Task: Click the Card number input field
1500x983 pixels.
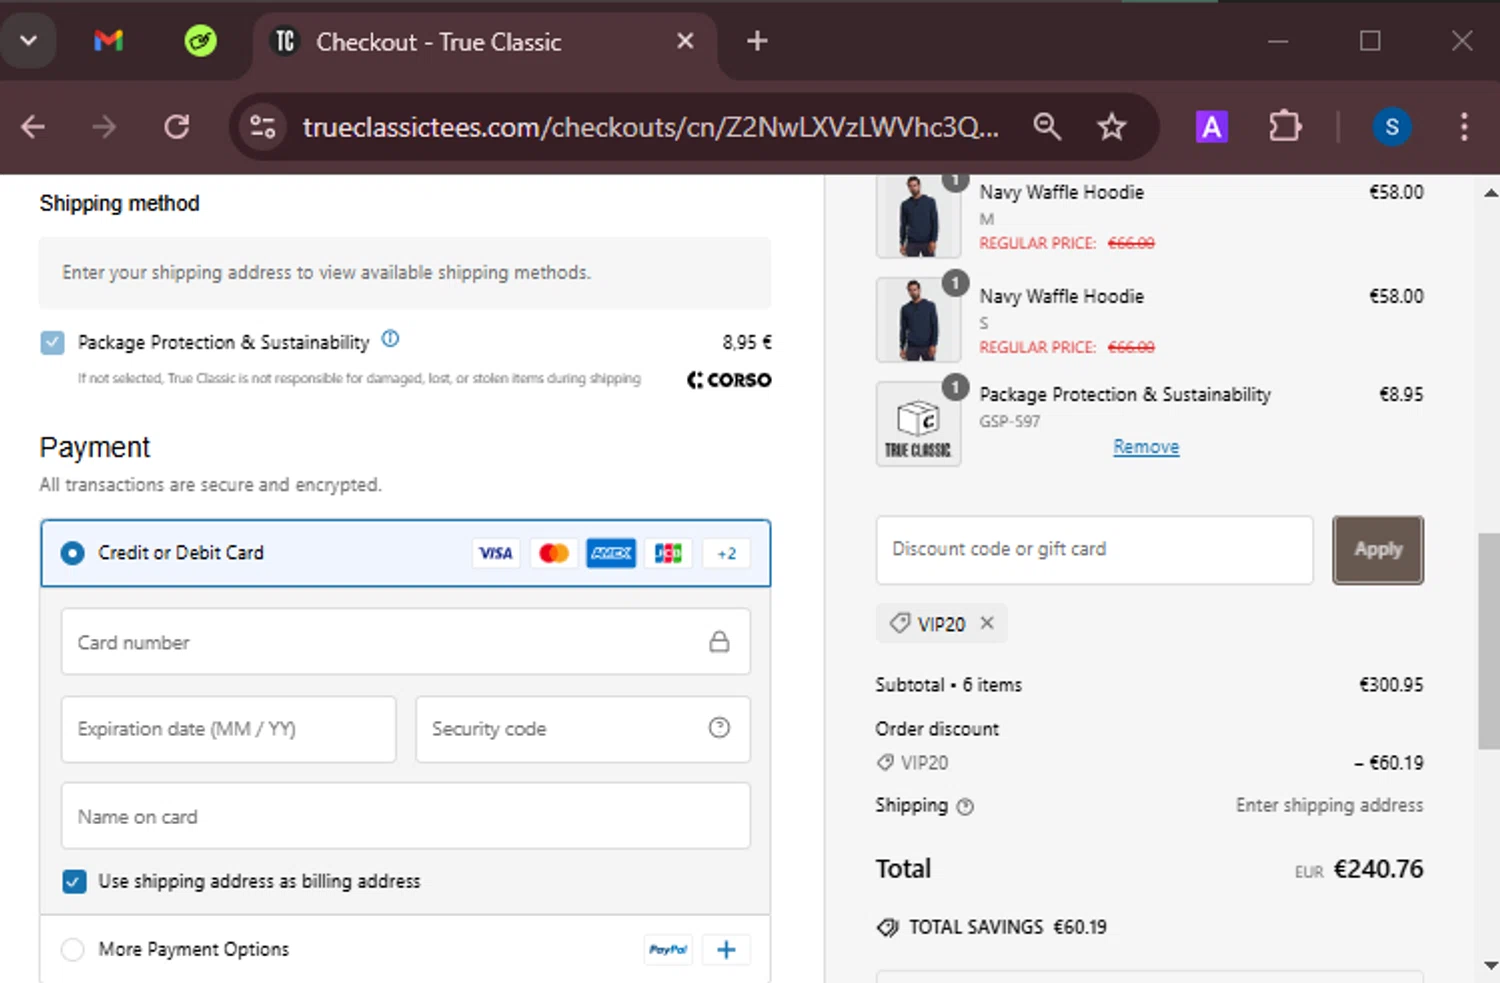Action: (x=390, y=642)
